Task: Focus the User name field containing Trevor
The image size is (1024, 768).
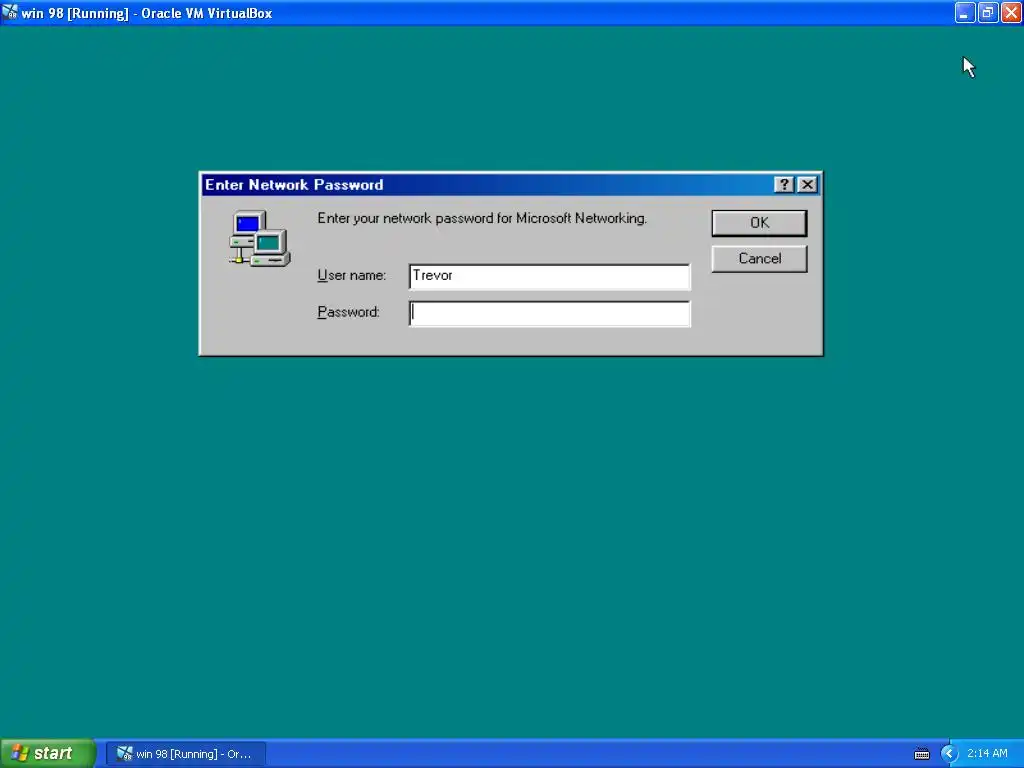Action: pos(549,276)
